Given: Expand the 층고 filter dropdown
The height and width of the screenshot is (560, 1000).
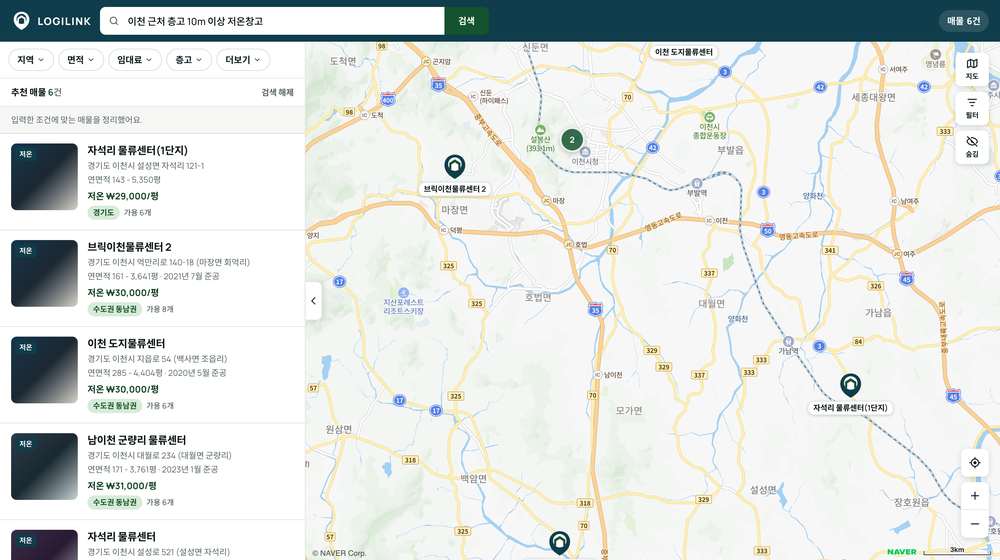Looking at the screenshot, I should 189,59.
